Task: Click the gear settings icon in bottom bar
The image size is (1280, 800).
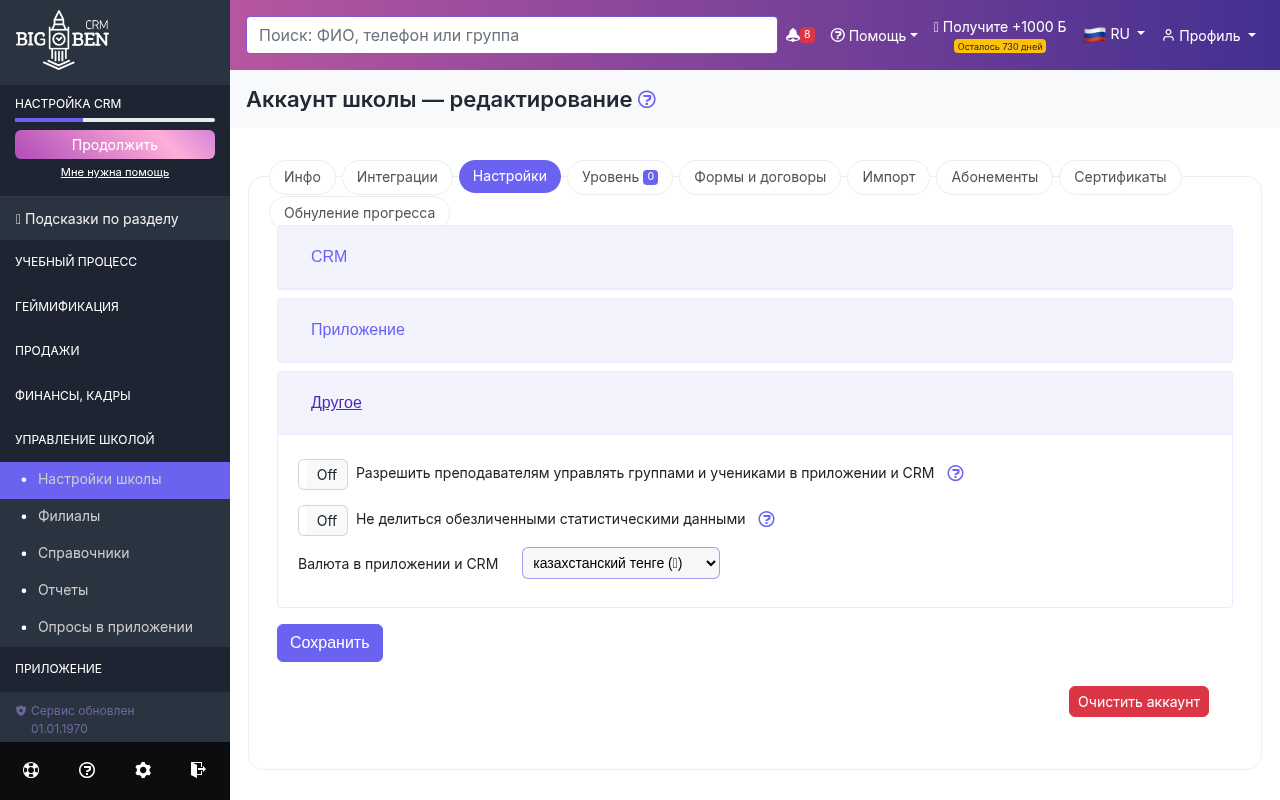Action: click(x=142, y=770)
